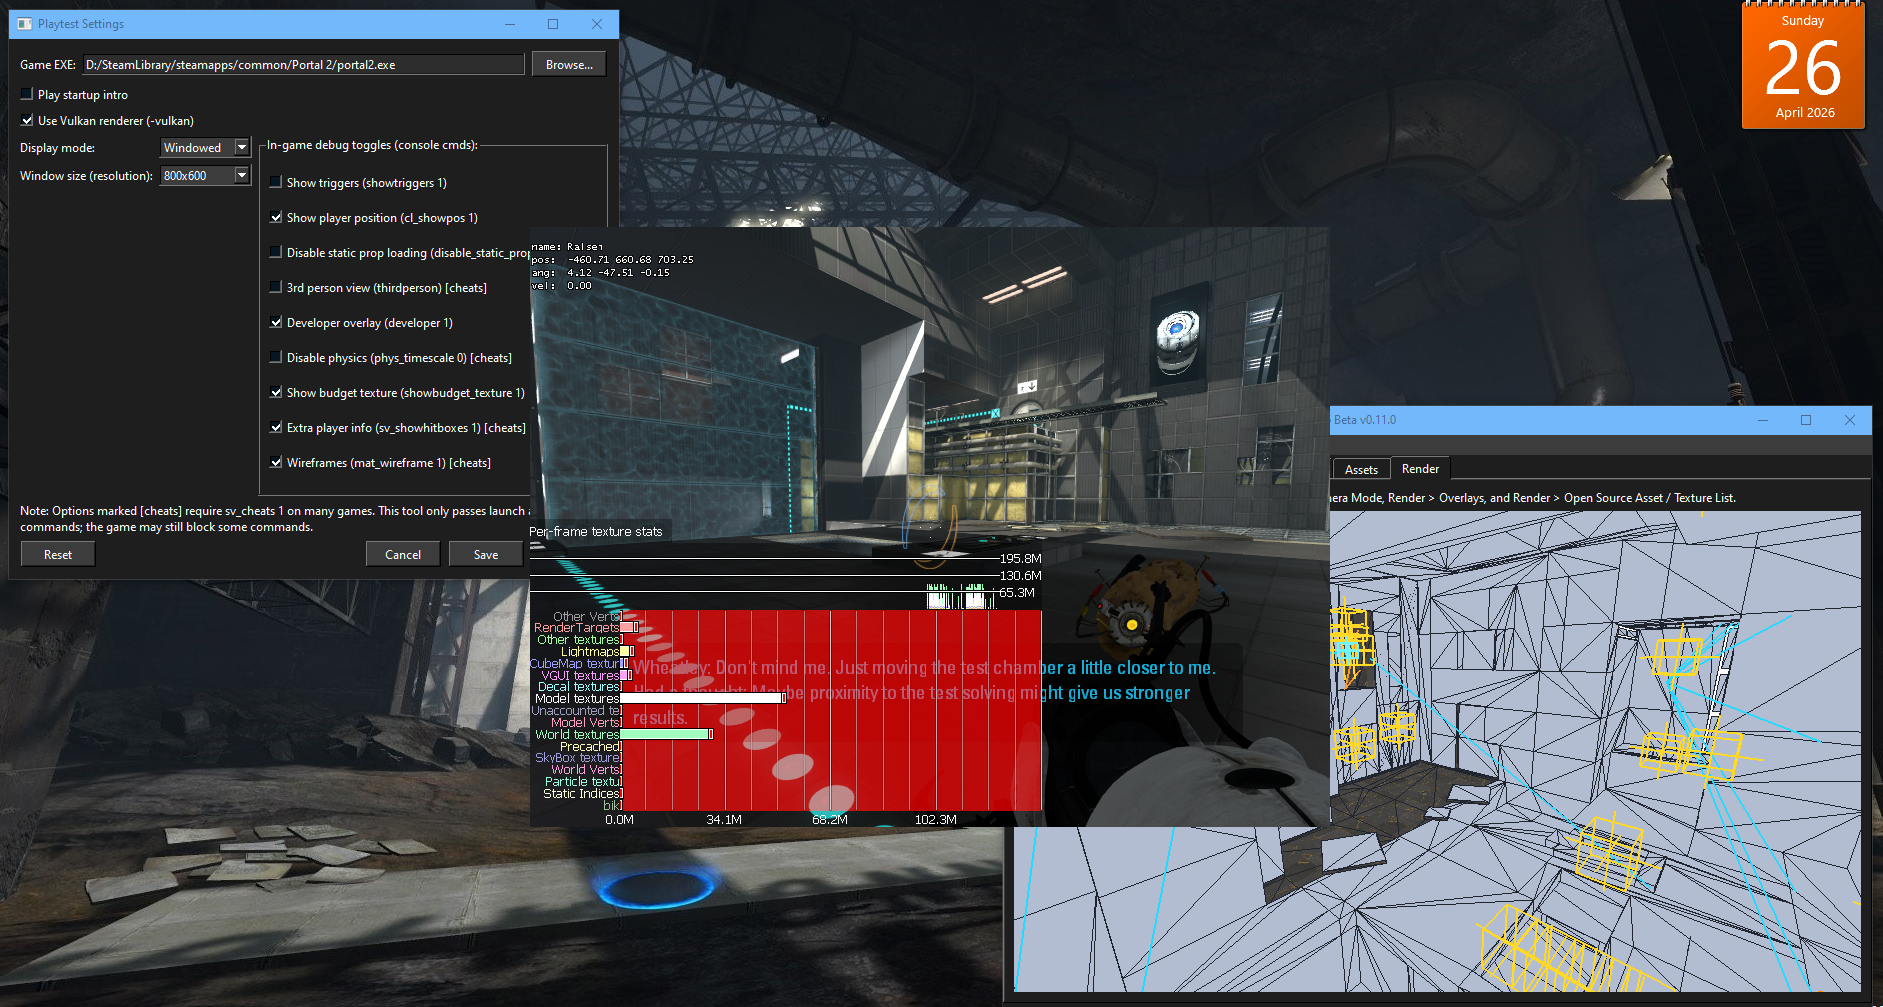The height and width of the screenshot is (1007, 1883).
Task: Open Display mode Windowed dropdown
Action: click(x=205, y=147)
